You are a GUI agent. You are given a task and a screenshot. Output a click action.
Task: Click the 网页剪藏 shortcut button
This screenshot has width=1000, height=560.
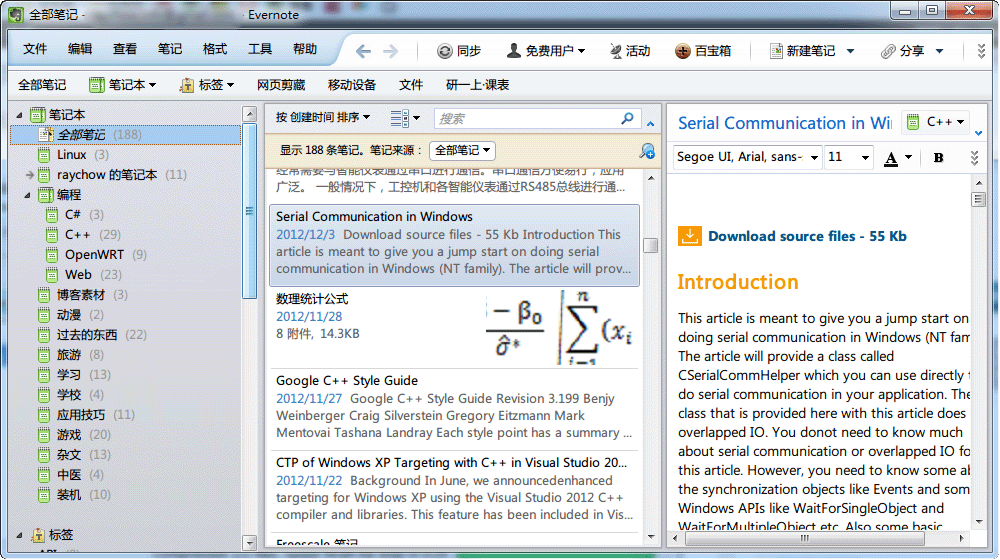pyautogui.click(x=281, y=85)
